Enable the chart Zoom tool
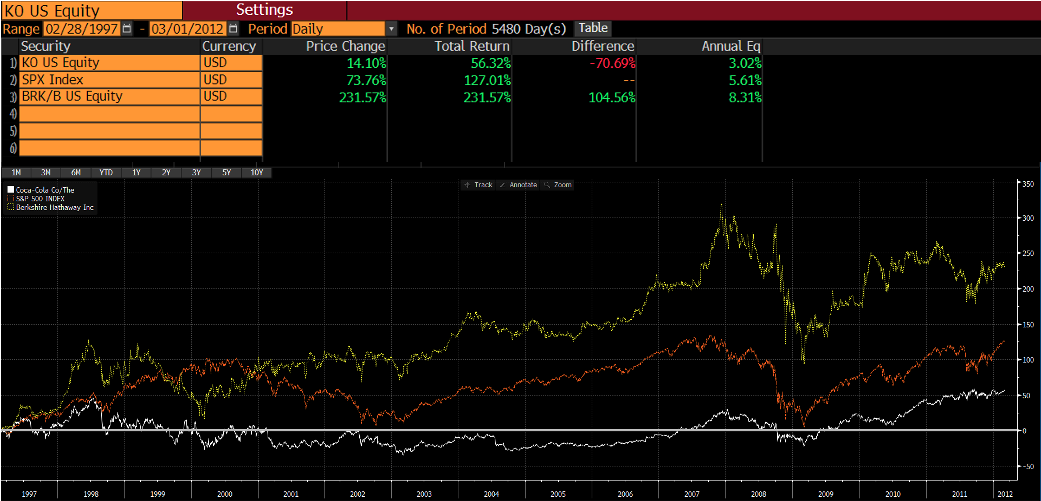This screenshot has height=501, width=1041. pyautogui.click(x=558, y=185)
